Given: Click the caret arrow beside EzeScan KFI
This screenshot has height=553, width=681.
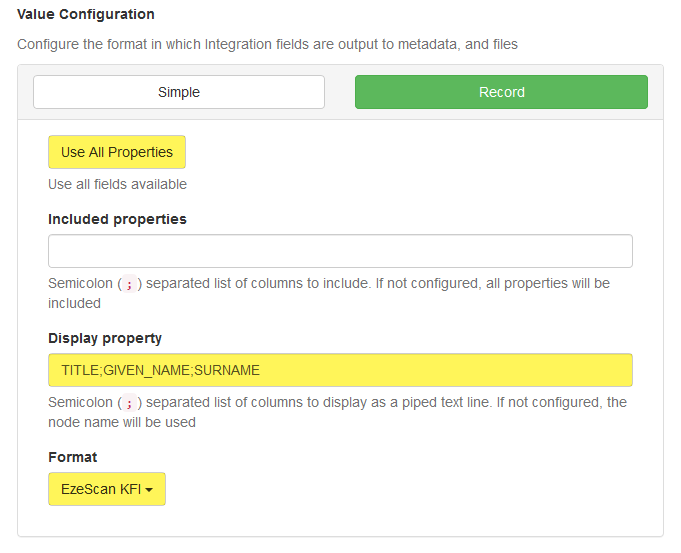Looking at the screenshot, I should click(x=149, y=490).
